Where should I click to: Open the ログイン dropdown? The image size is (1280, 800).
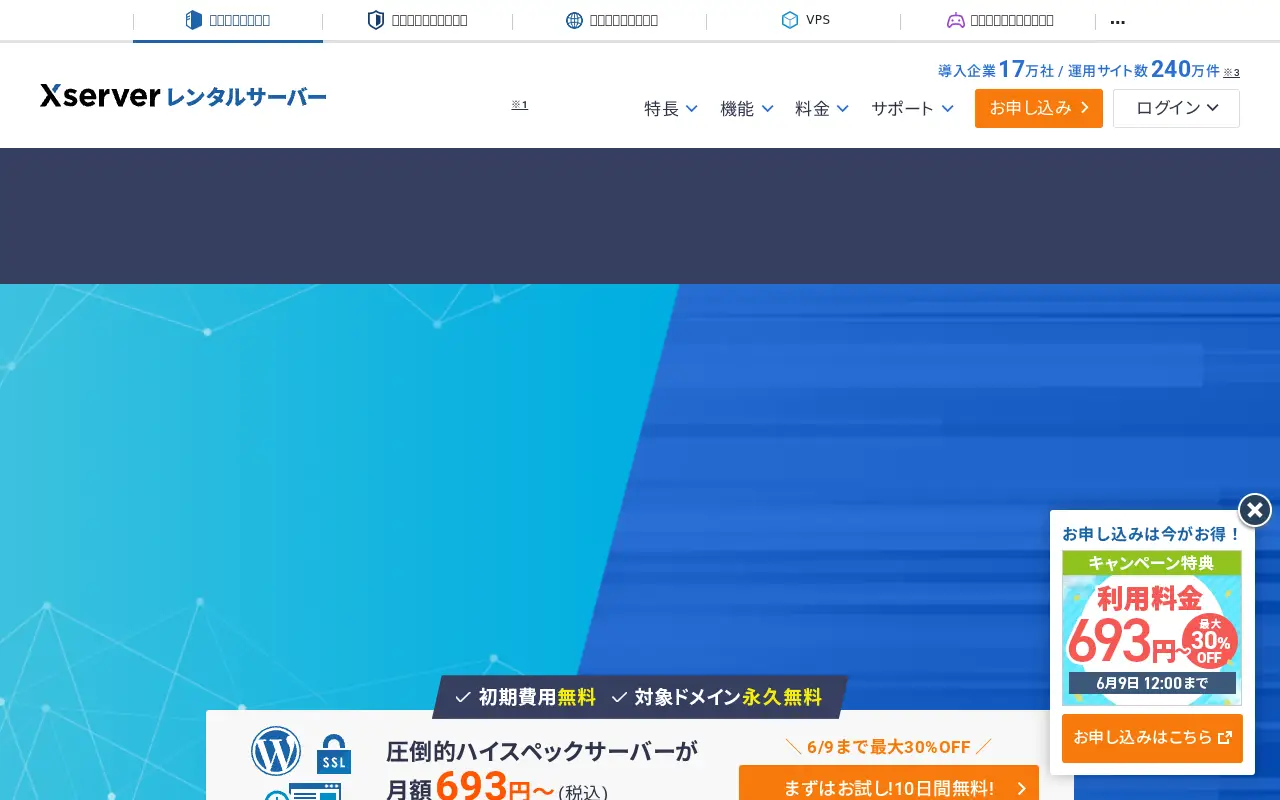tap(1176, 108)
